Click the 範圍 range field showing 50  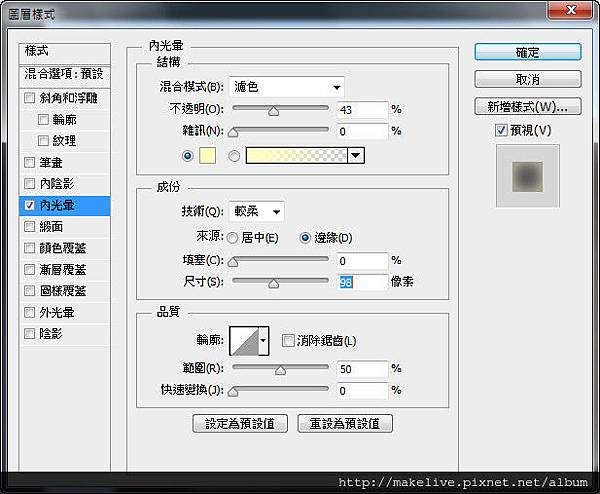(362, 369)
